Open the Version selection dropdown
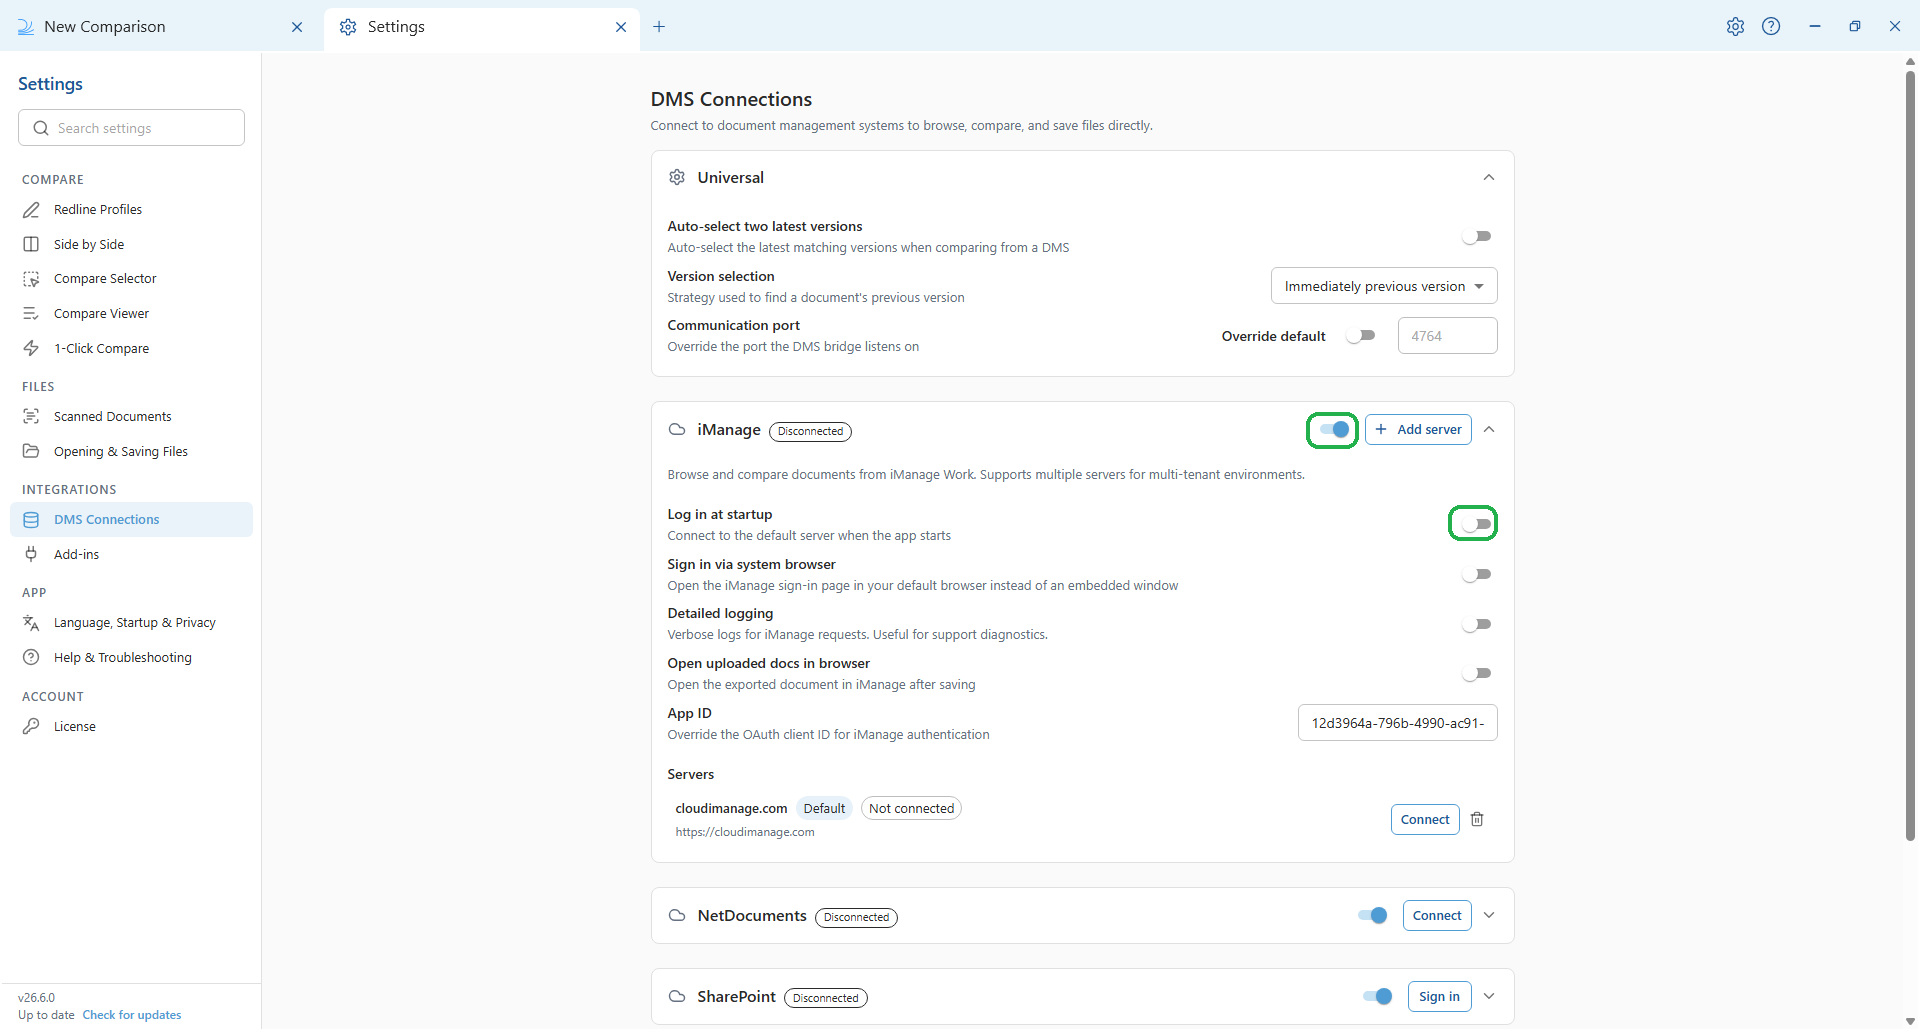This screenshot has height=1032, width=1920. [1384, 287]
